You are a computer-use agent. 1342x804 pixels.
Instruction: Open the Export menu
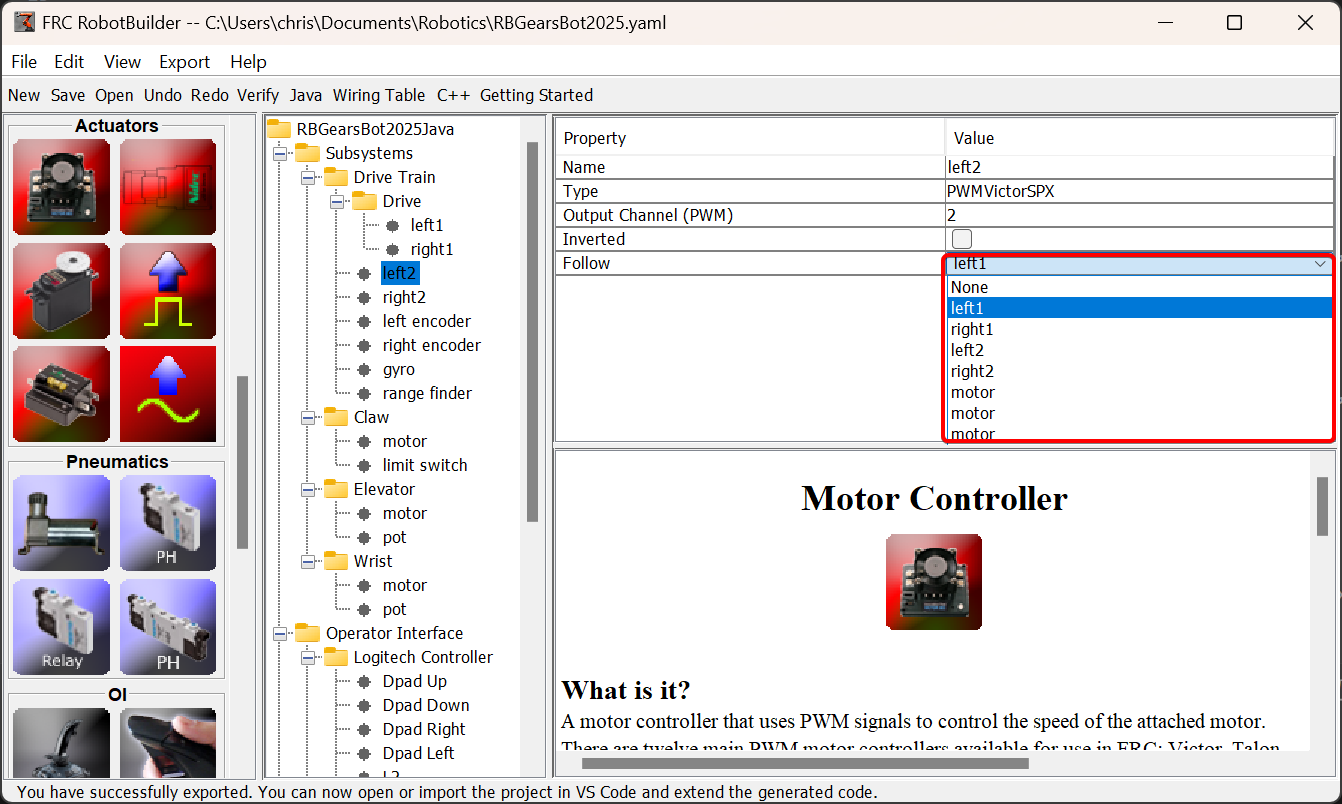click(x=184, y=62)
